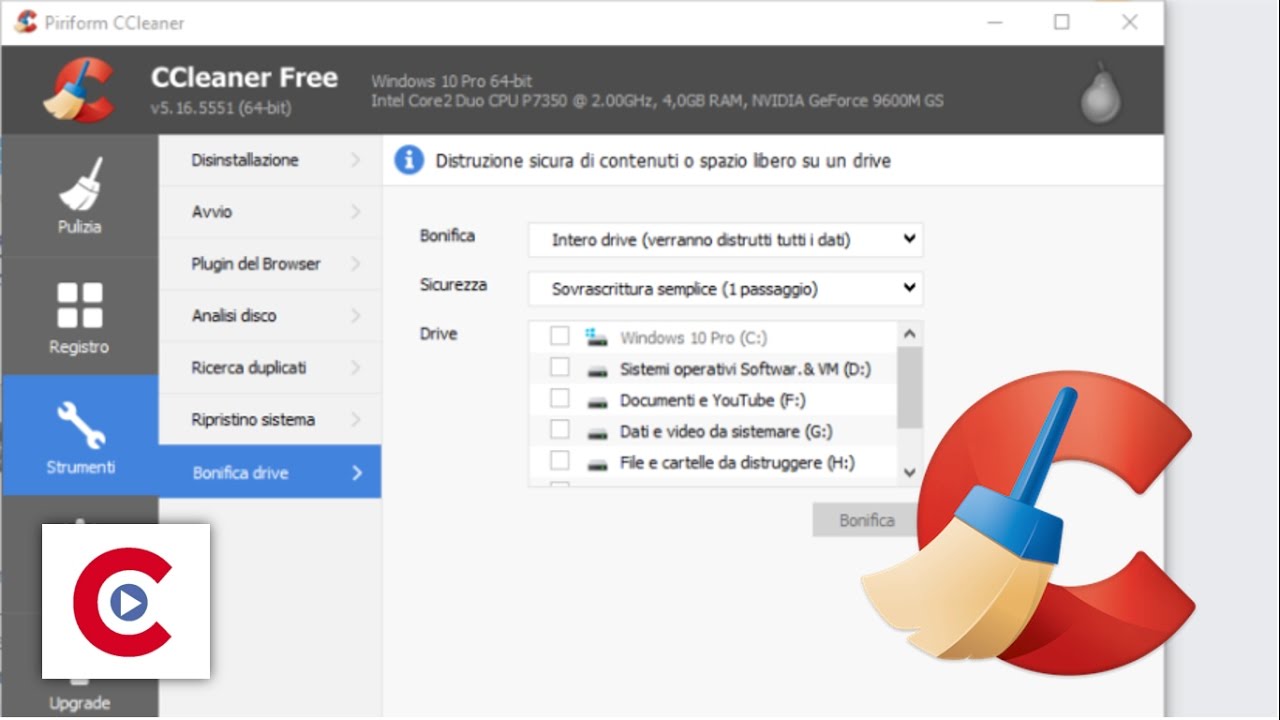Screen dimensions: 1280x720
Task: Open the Pulizia cleaner section
Action: pyautogui.click(x=79, y=195)
